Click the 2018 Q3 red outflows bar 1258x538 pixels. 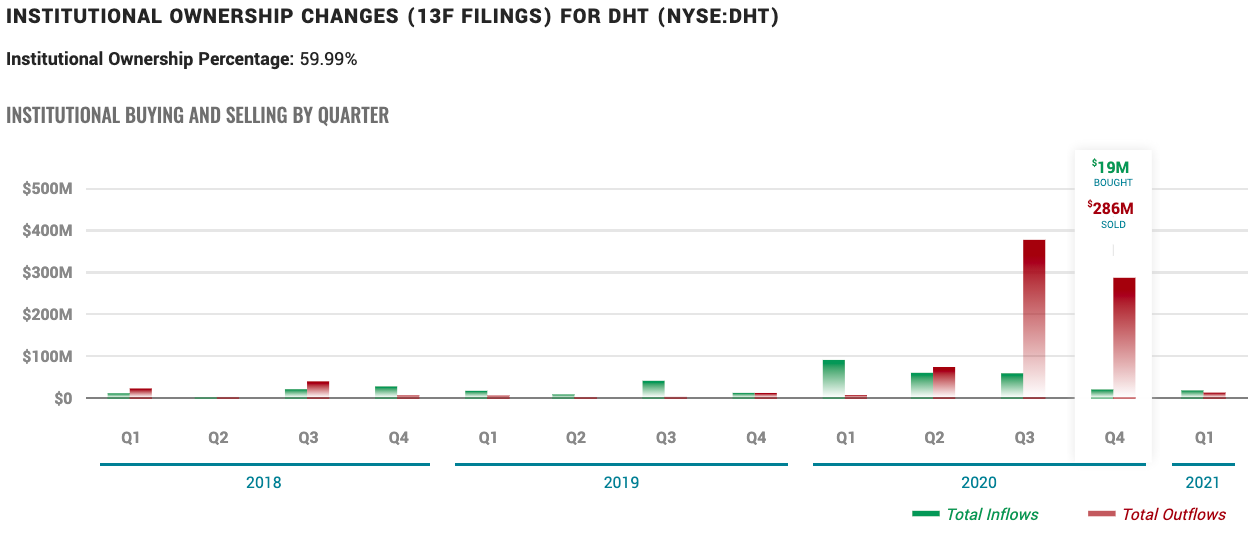coord(318,390)
